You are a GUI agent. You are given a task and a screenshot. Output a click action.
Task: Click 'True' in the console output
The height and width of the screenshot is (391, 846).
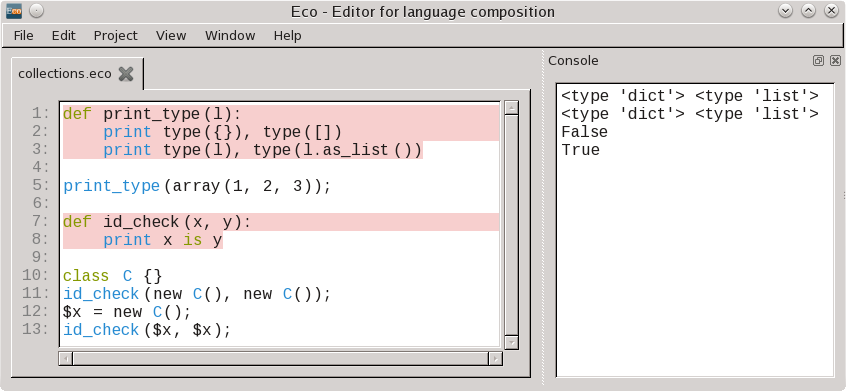[581, 149]
